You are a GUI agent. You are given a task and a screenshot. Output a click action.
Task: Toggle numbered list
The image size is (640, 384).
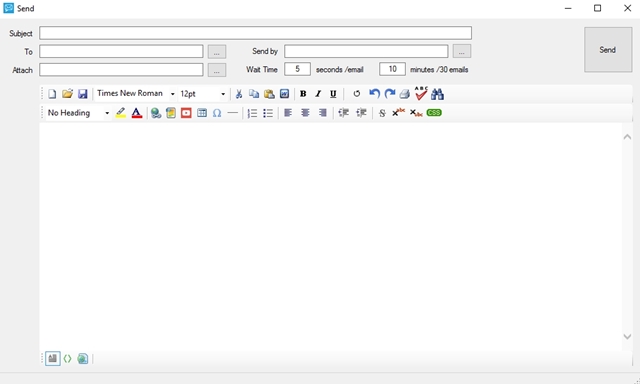(252, 113)
